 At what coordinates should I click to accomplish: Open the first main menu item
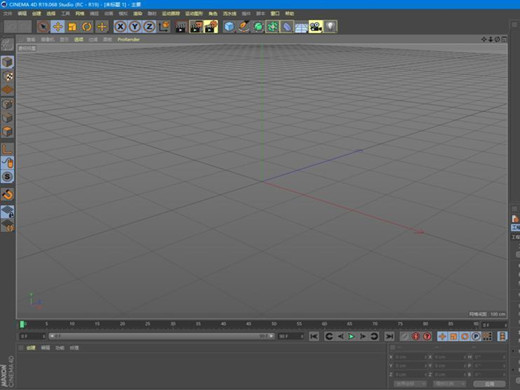point(7,13)
